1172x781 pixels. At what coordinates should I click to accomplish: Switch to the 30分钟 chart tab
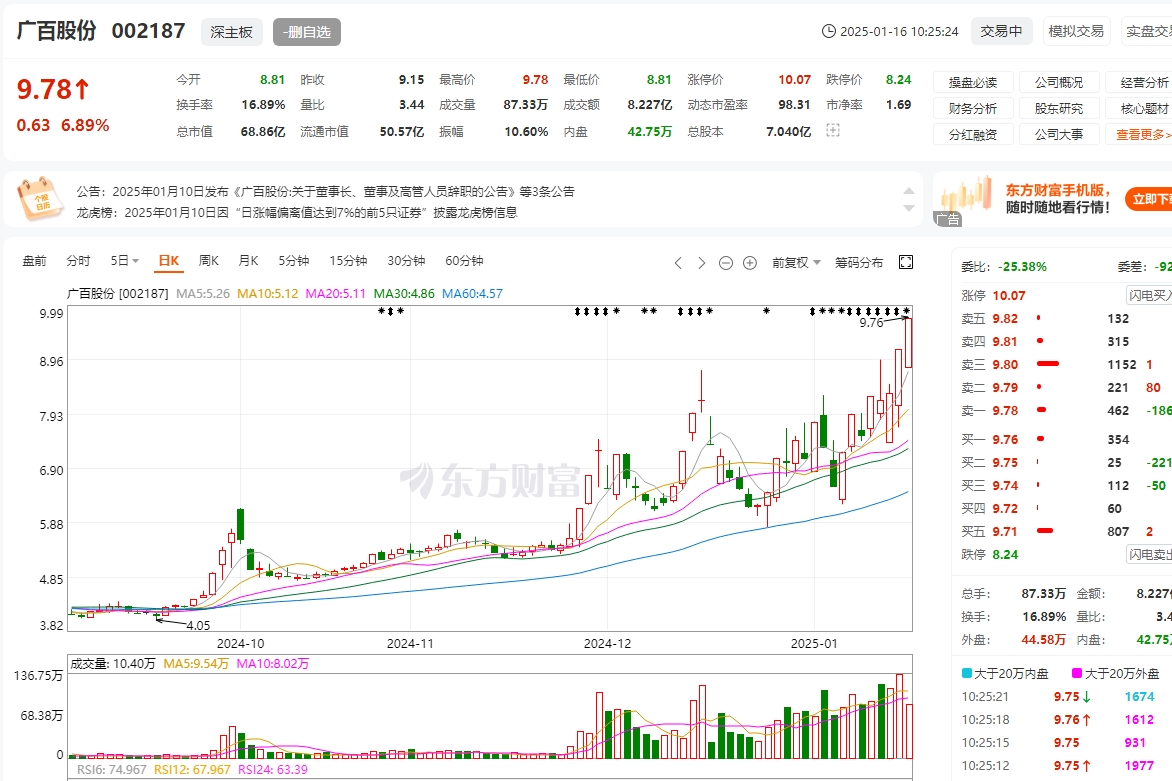click(406, 261)
